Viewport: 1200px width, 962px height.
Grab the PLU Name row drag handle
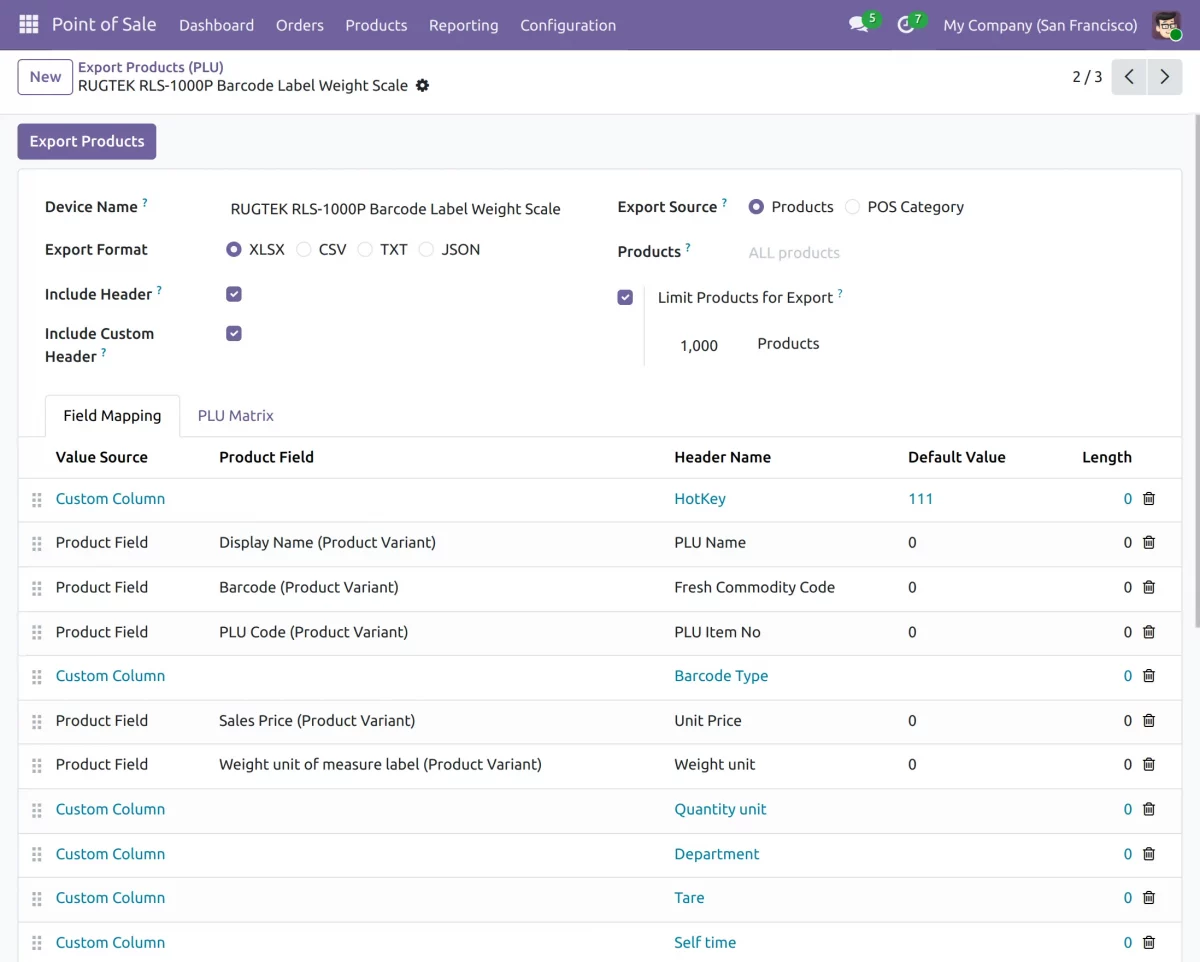click(x=37, y=544)
